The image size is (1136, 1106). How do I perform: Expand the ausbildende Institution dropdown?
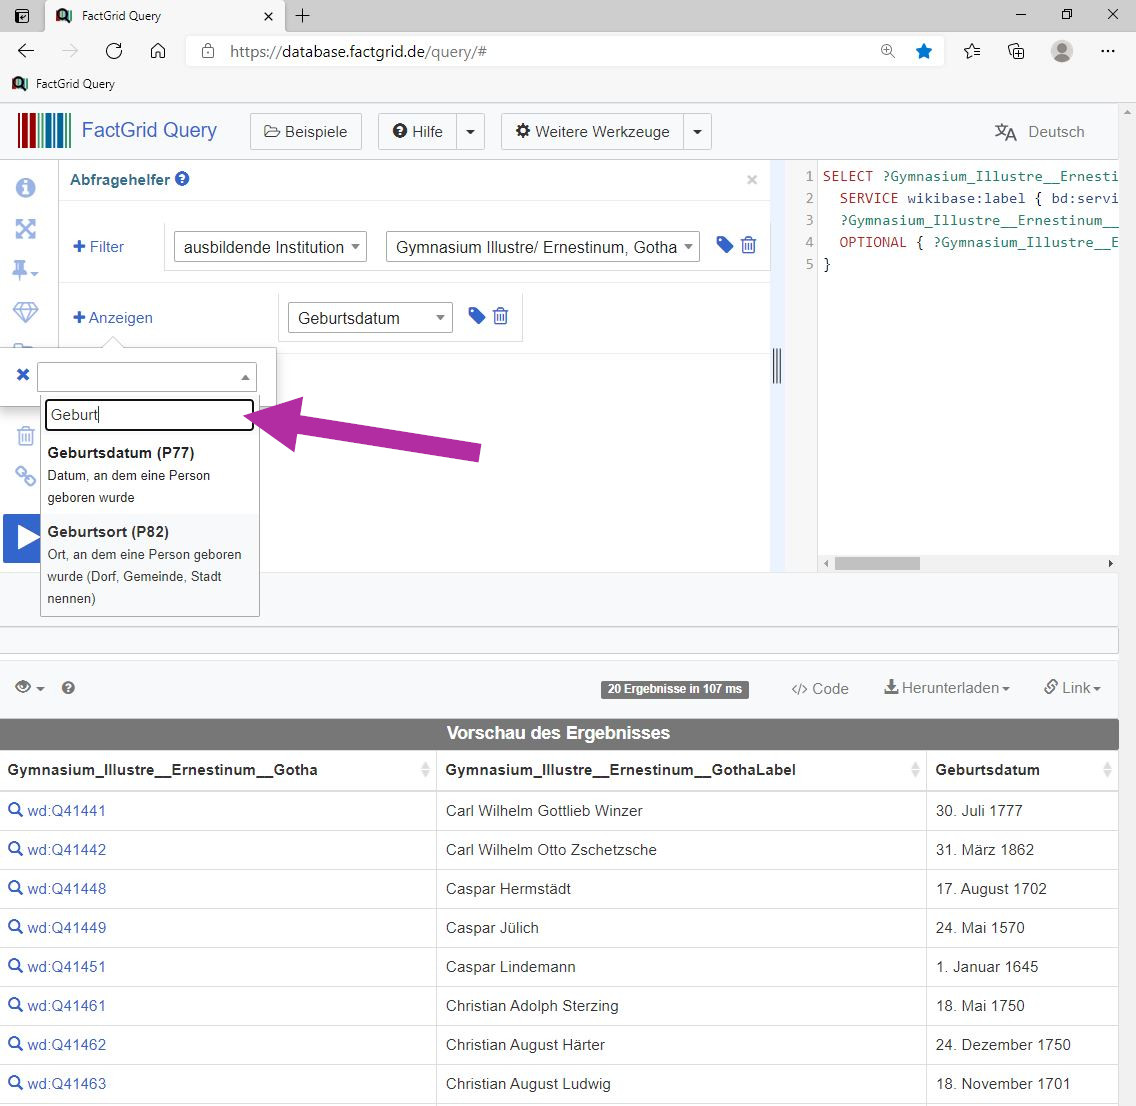click(x=270, y=247)
